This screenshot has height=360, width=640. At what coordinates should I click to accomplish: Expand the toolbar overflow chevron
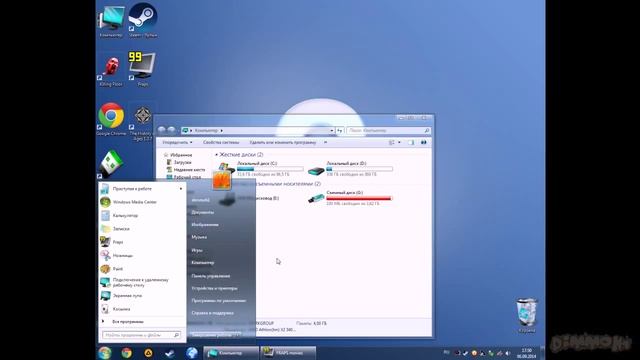pyautogui.click(x=325, y=142)
